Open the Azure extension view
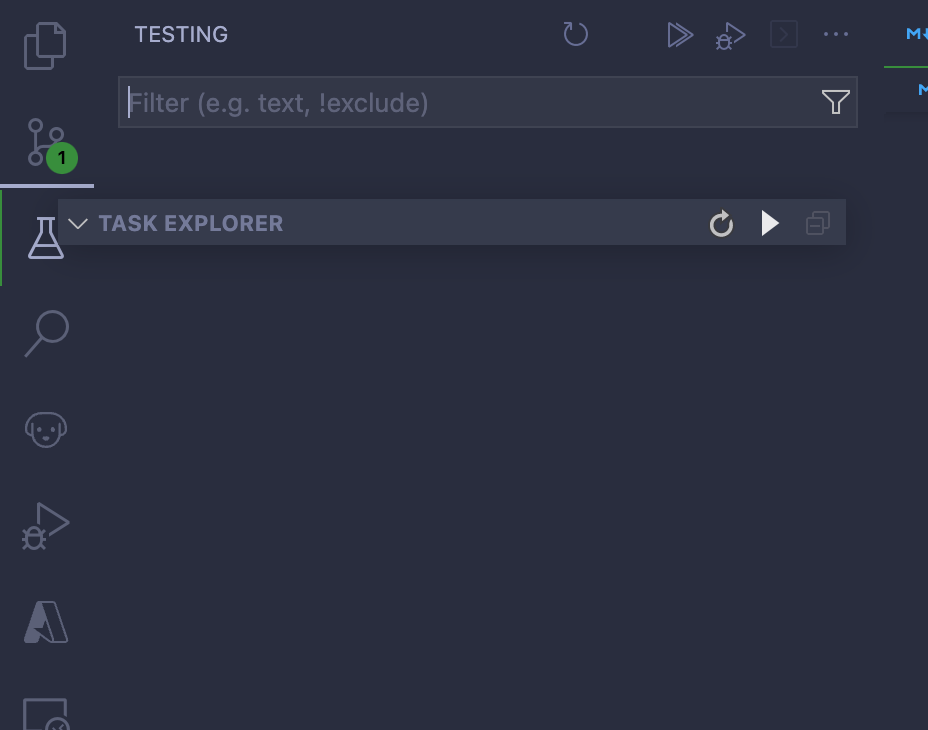Image resolution: width=928 pixels, height=730 pixels. [45, 622]
